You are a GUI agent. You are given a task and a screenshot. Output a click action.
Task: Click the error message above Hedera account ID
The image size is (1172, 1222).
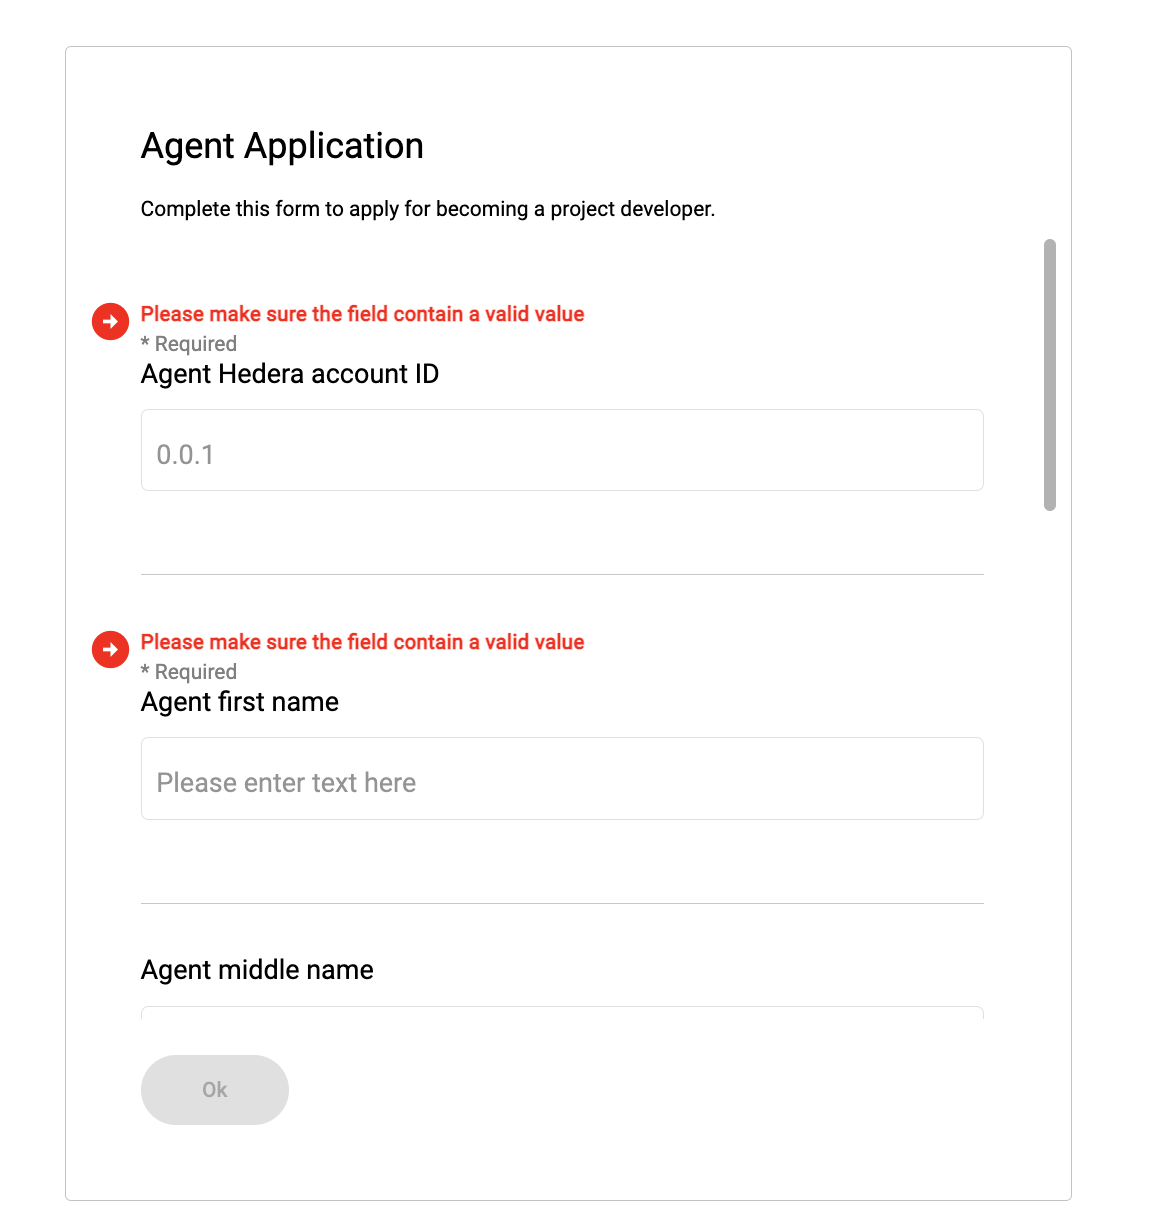pyautogui.click(x=362, y=314)
